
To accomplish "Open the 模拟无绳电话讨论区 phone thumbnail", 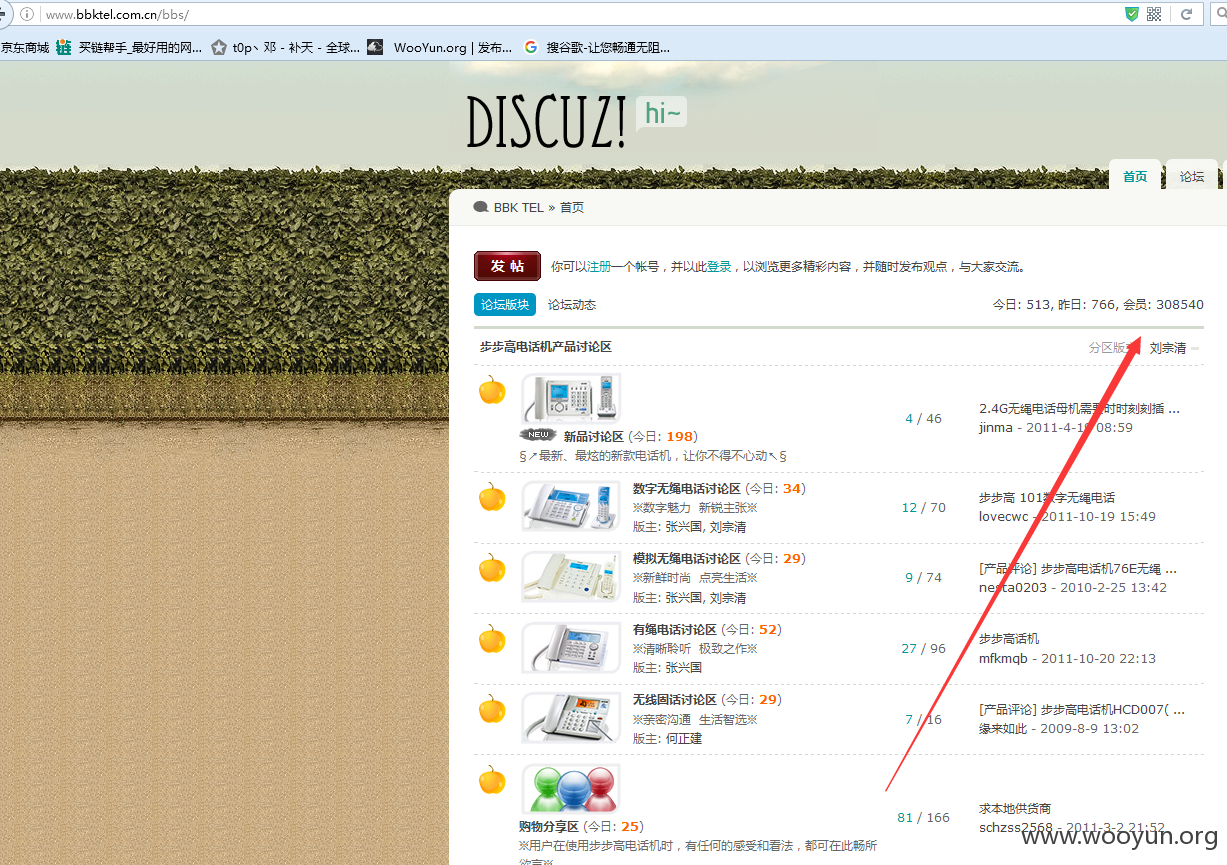I will (x=571, y=577).
